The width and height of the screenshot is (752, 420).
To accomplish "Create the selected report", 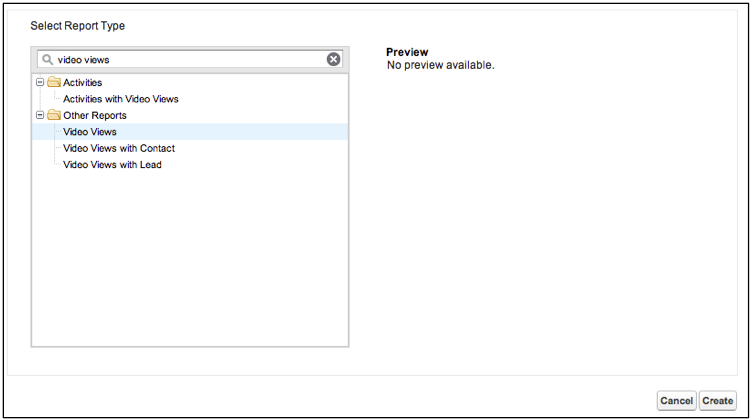I will (x=717, y=401).
